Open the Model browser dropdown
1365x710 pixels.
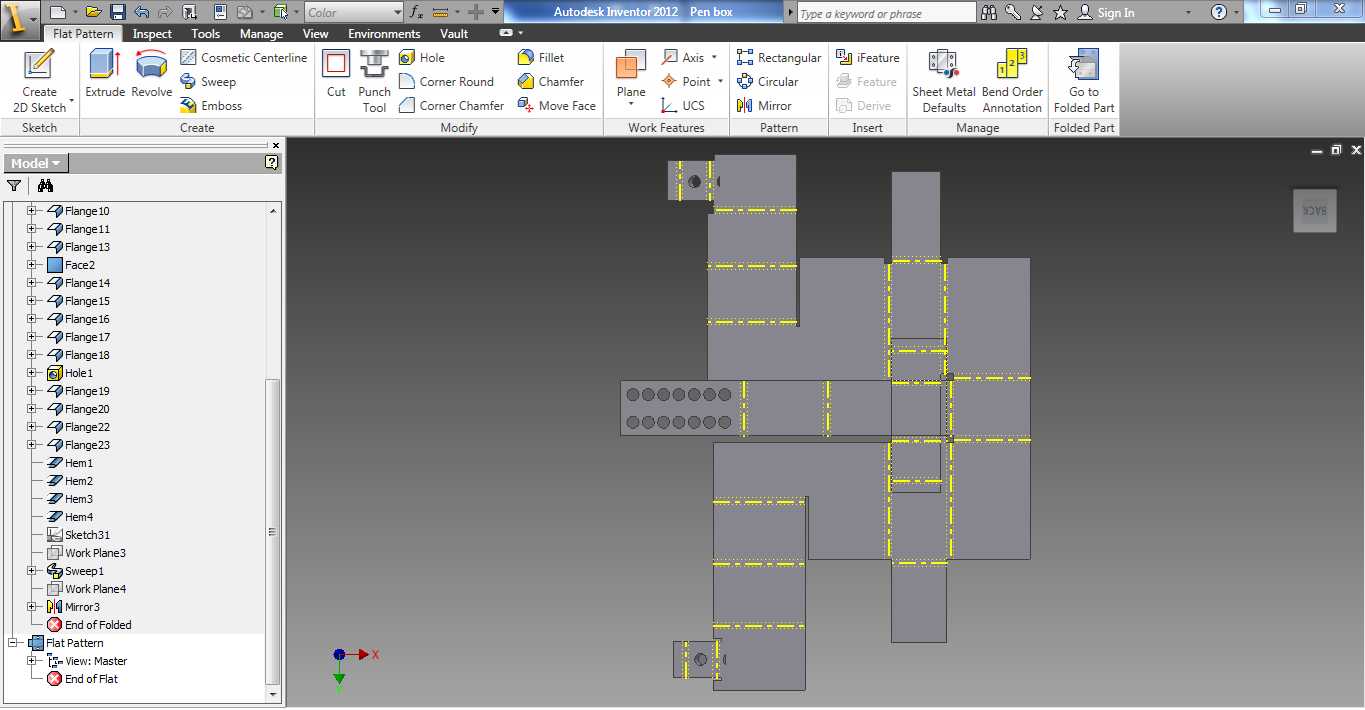(35, 163)
